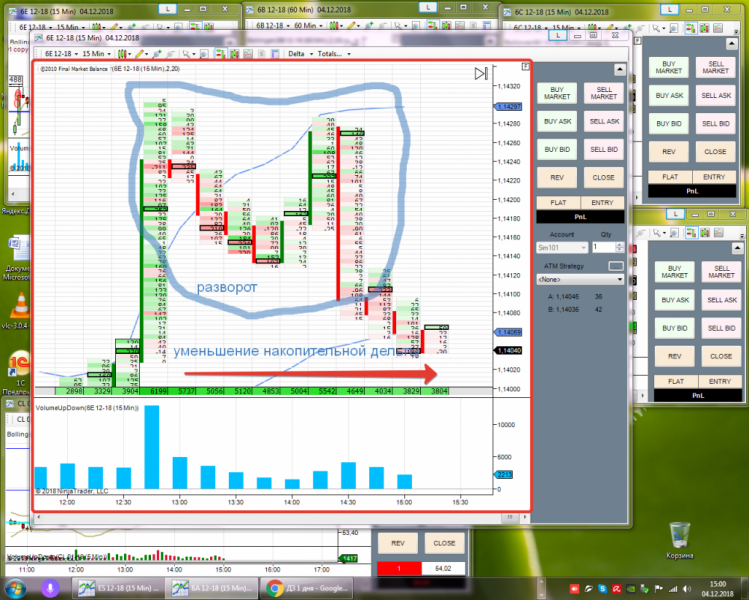The image size is (749, 600).
Task: Click SELL BID in 6E Chart Trader
Action: pos(604,150)
